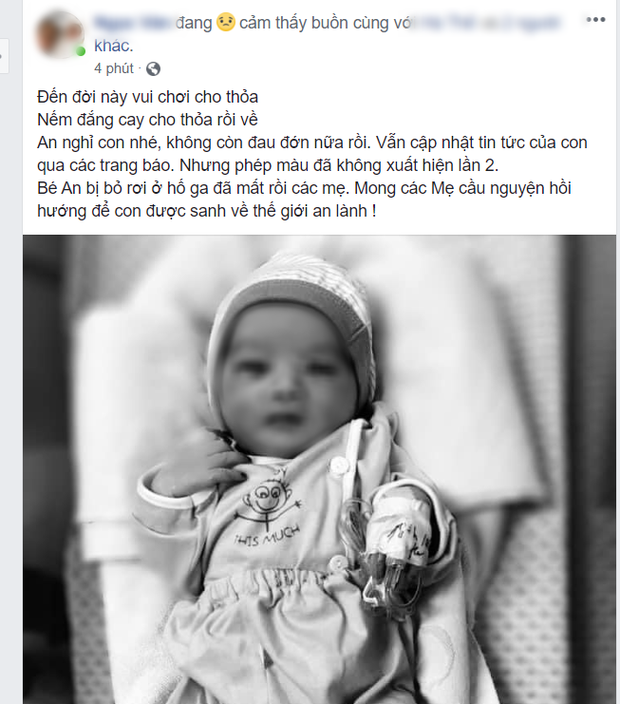Open the poster's blurred profile avatar
The height and width of the screenshot is (704, 620).
[60, 35]
